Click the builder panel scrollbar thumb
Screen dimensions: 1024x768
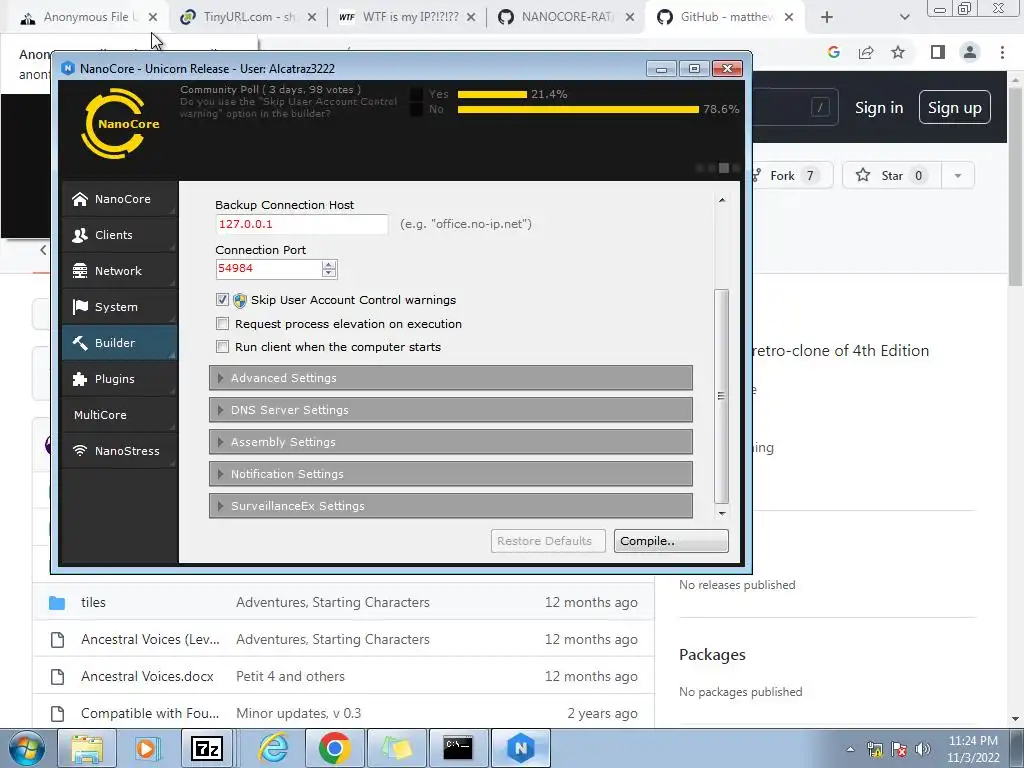point(722,396)
